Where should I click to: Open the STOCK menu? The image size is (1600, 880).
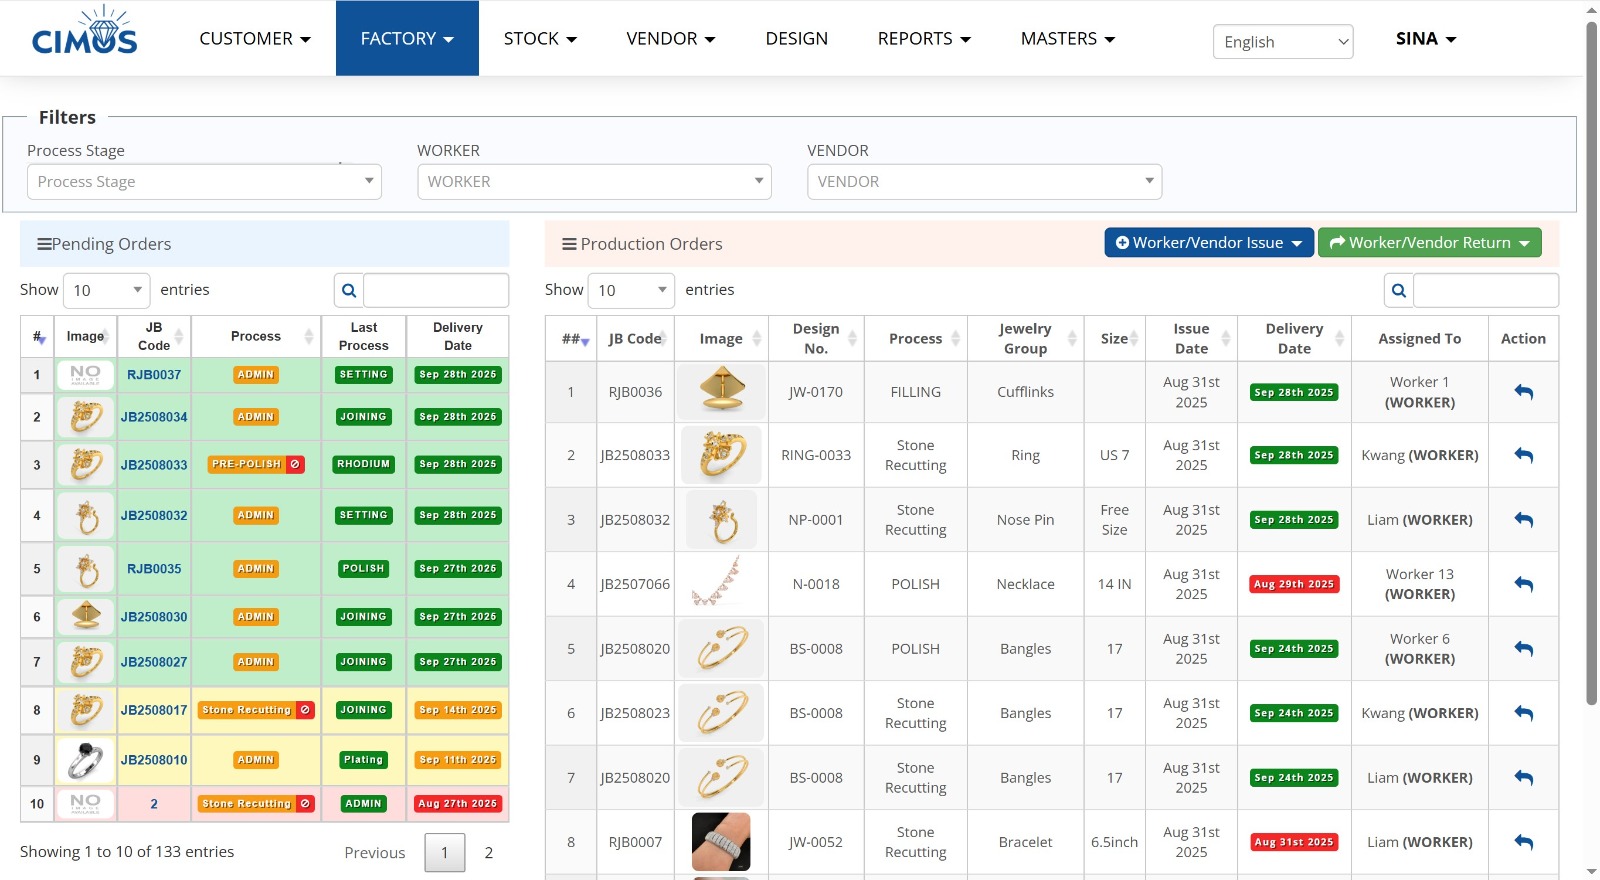(540, 39)
